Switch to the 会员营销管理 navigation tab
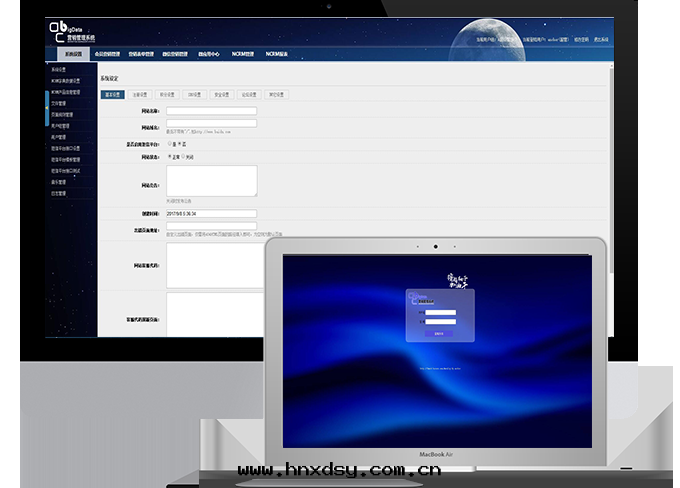Screen dimensions: 680x488 (108, 53)
